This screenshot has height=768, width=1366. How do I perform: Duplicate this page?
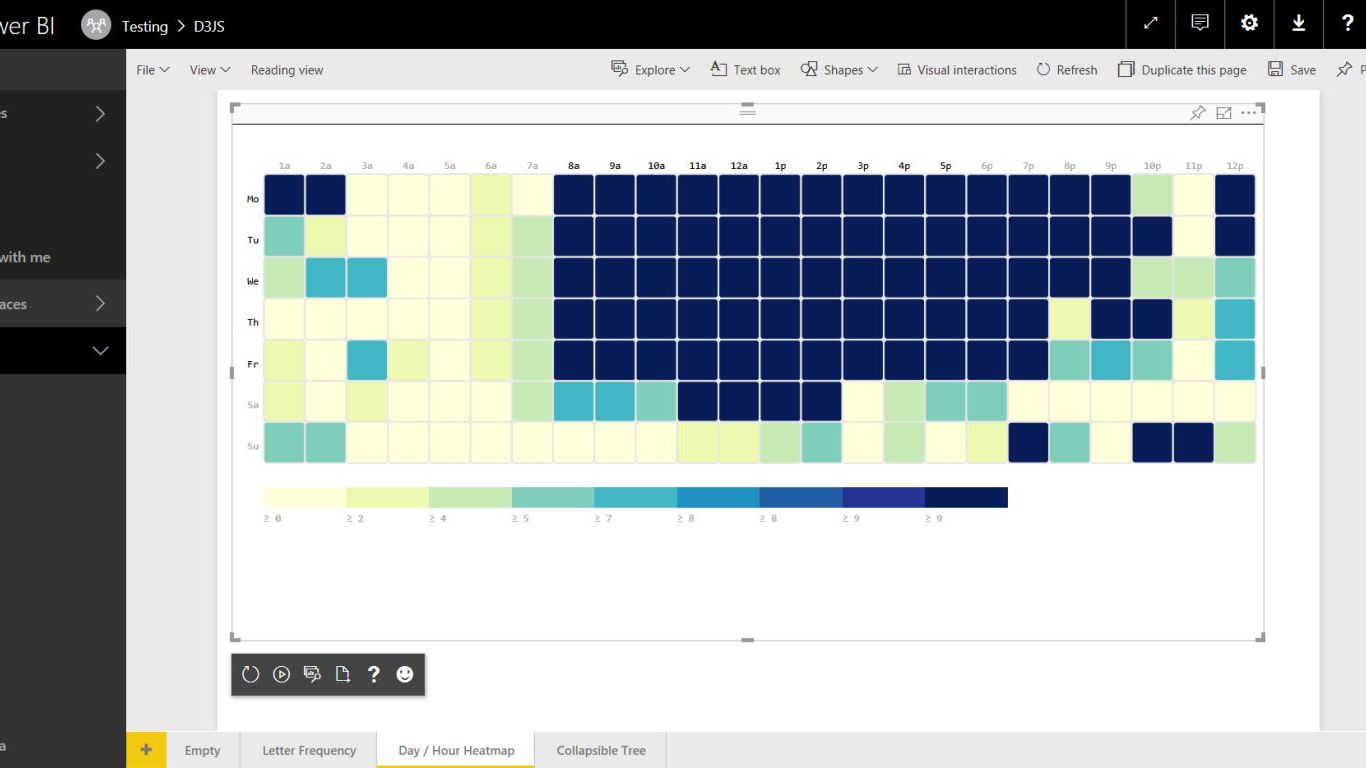tap(1182, 69)
